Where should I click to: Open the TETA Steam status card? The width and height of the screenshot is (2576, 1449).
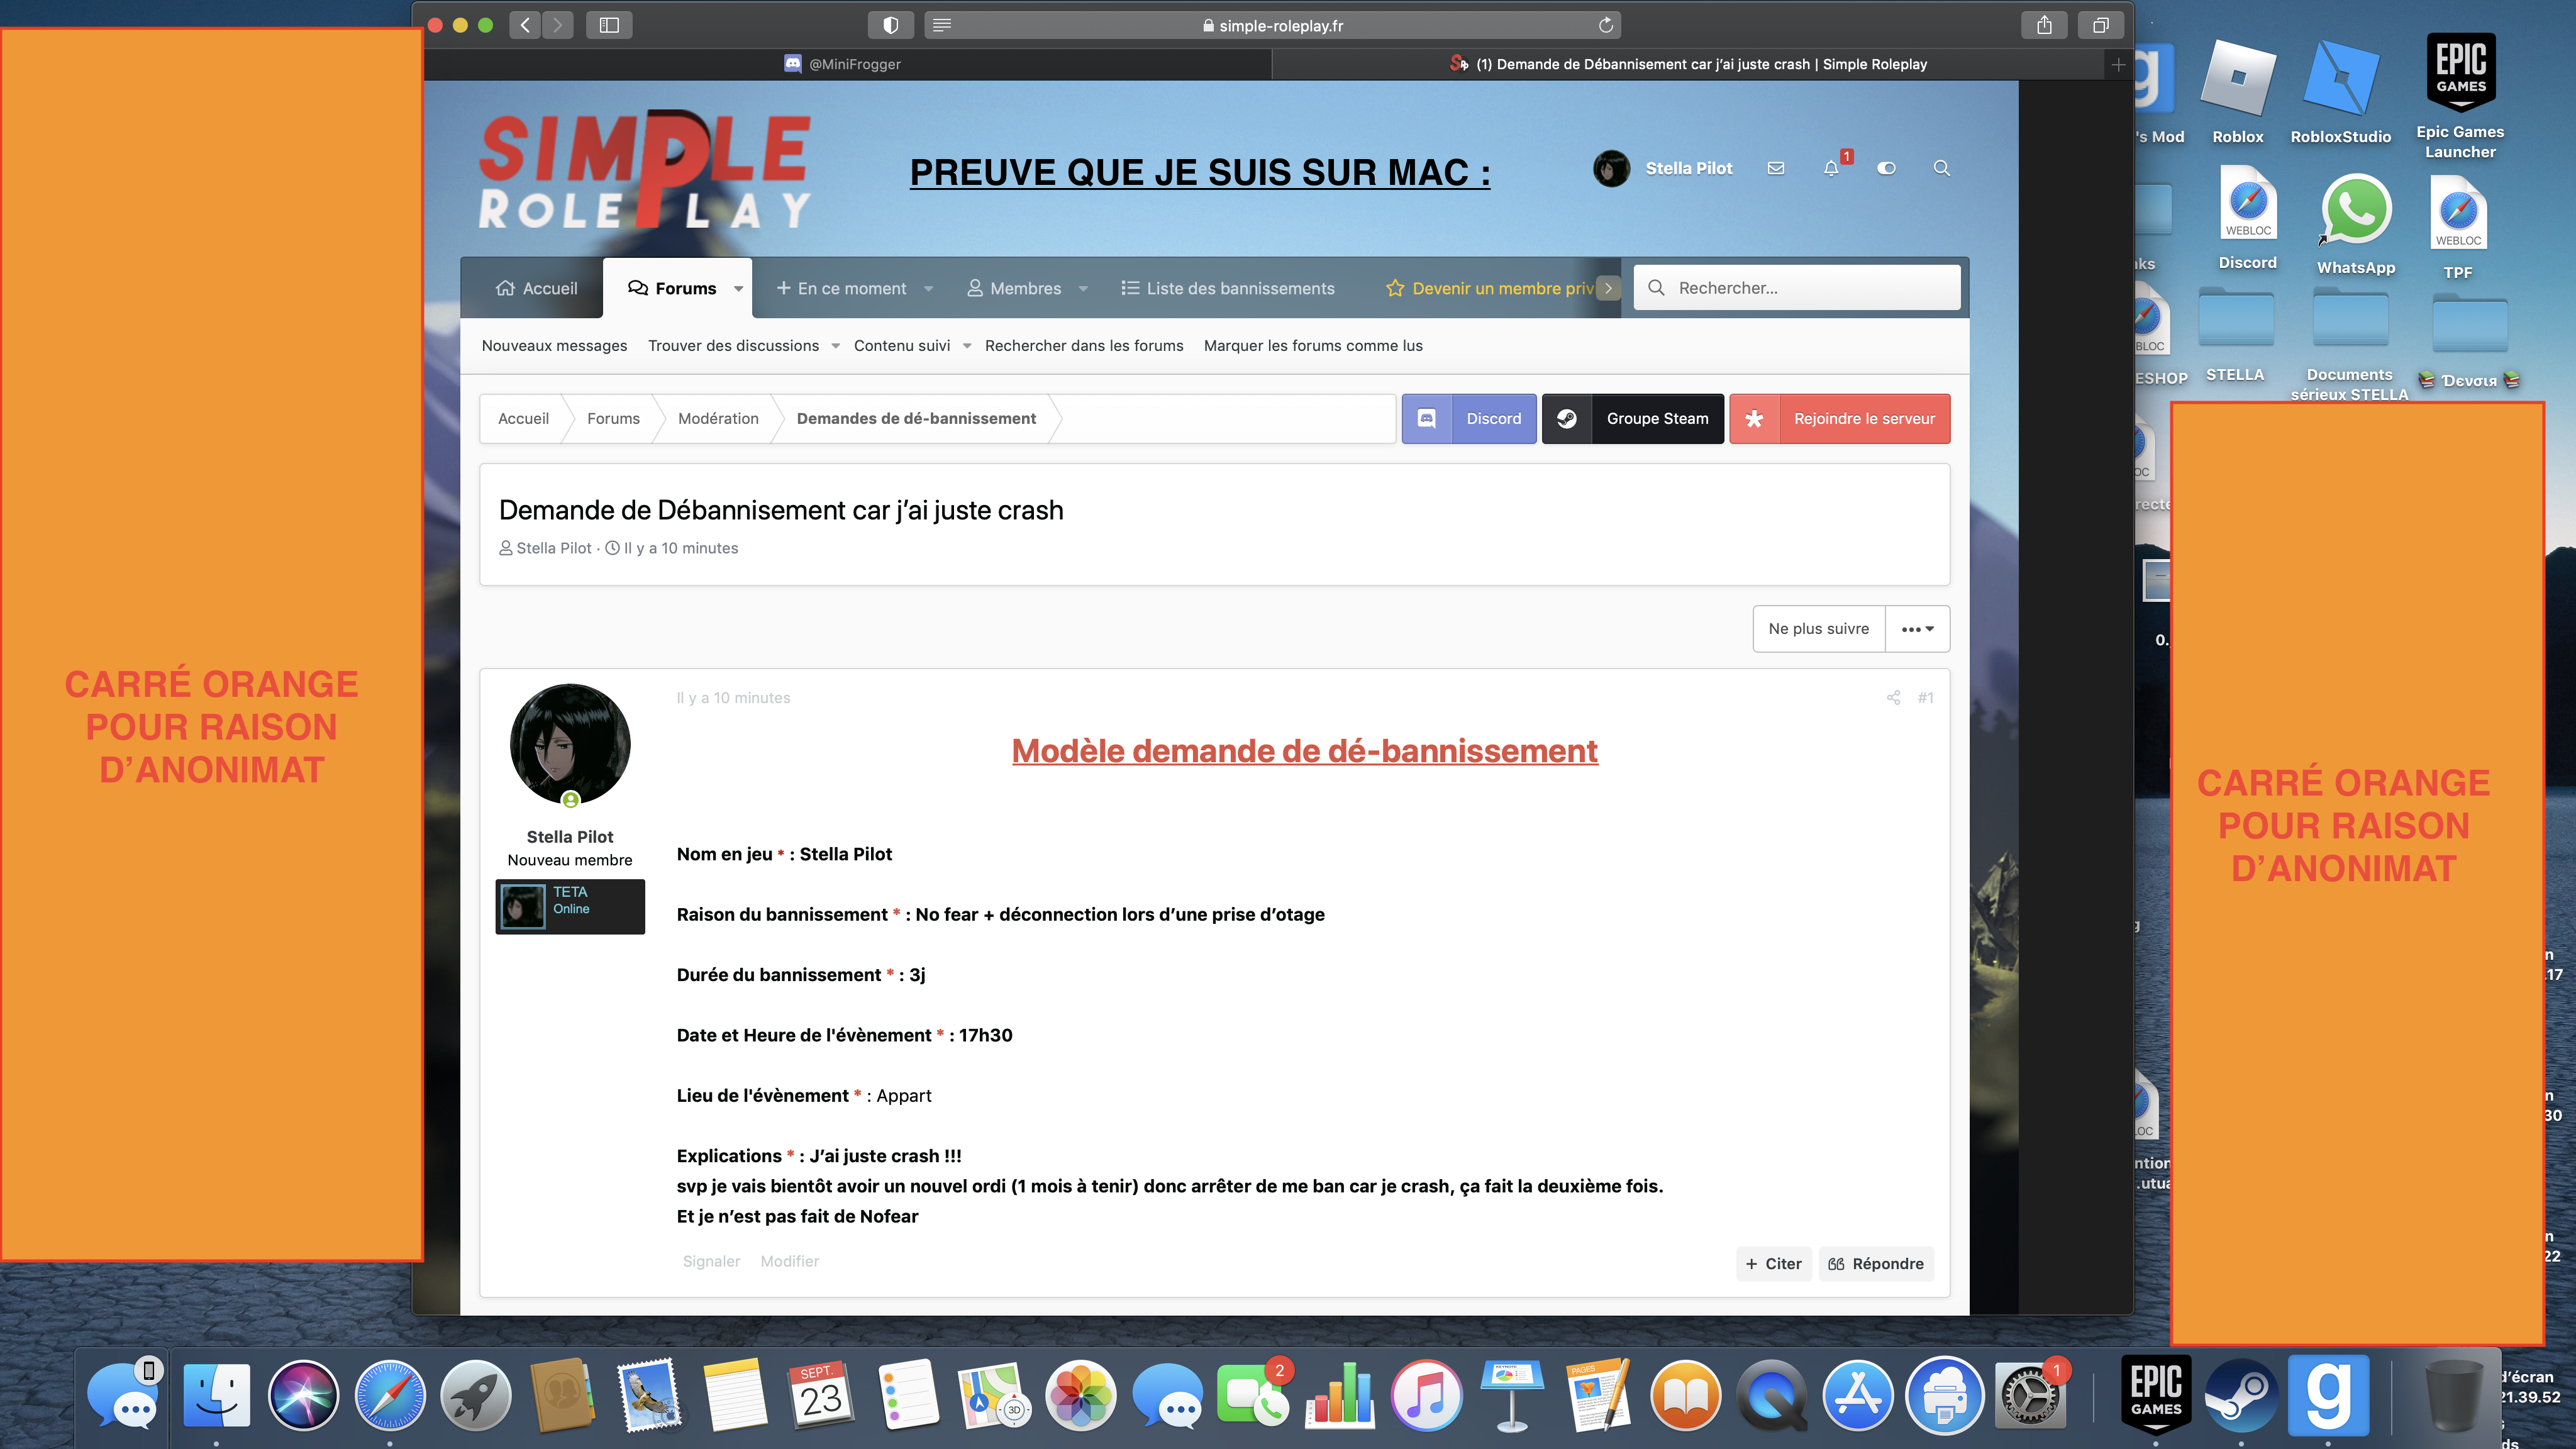point(570,907)
